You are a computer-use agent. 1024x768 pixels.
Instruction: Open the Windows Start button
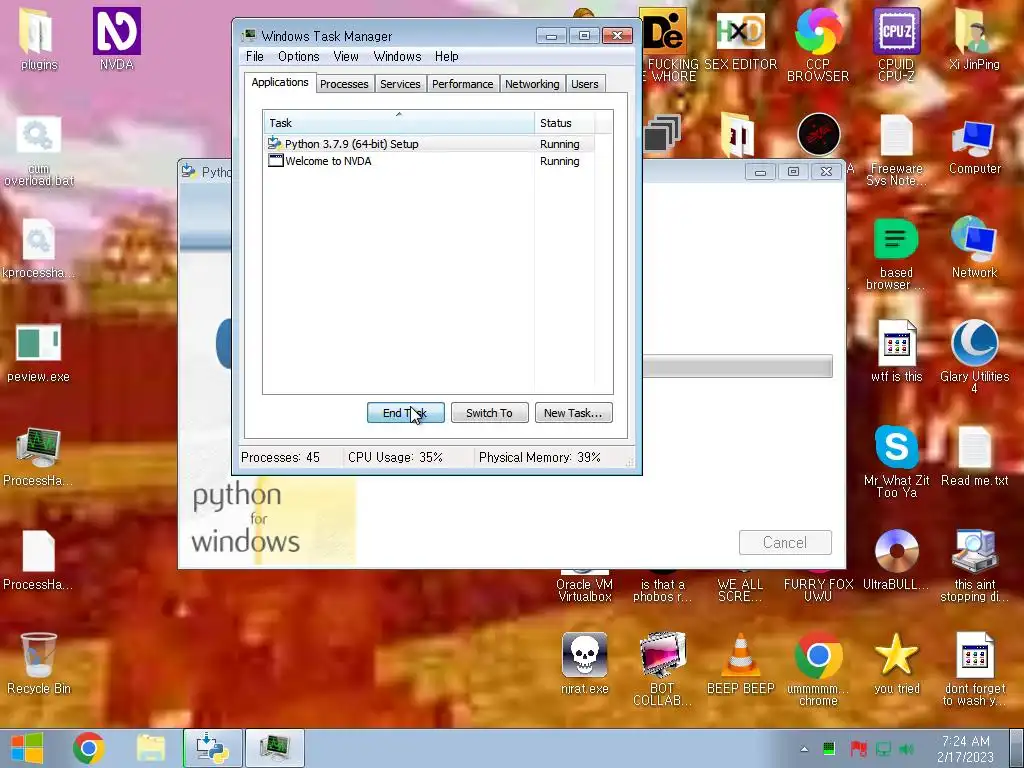pos(27,748)
